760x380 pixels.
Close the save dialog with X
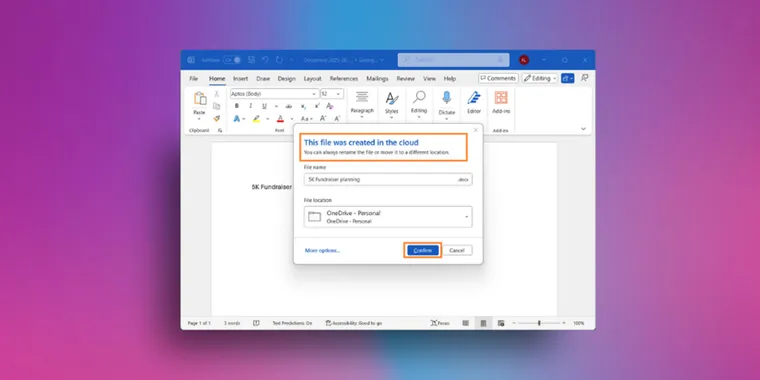click(x=475, y=130)
